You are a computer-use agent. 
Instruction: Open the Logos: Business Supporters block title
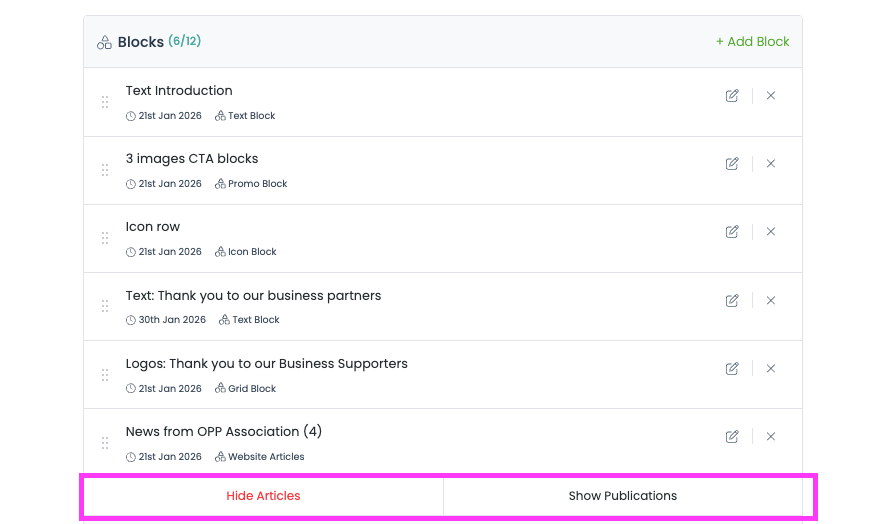[266, 364]
